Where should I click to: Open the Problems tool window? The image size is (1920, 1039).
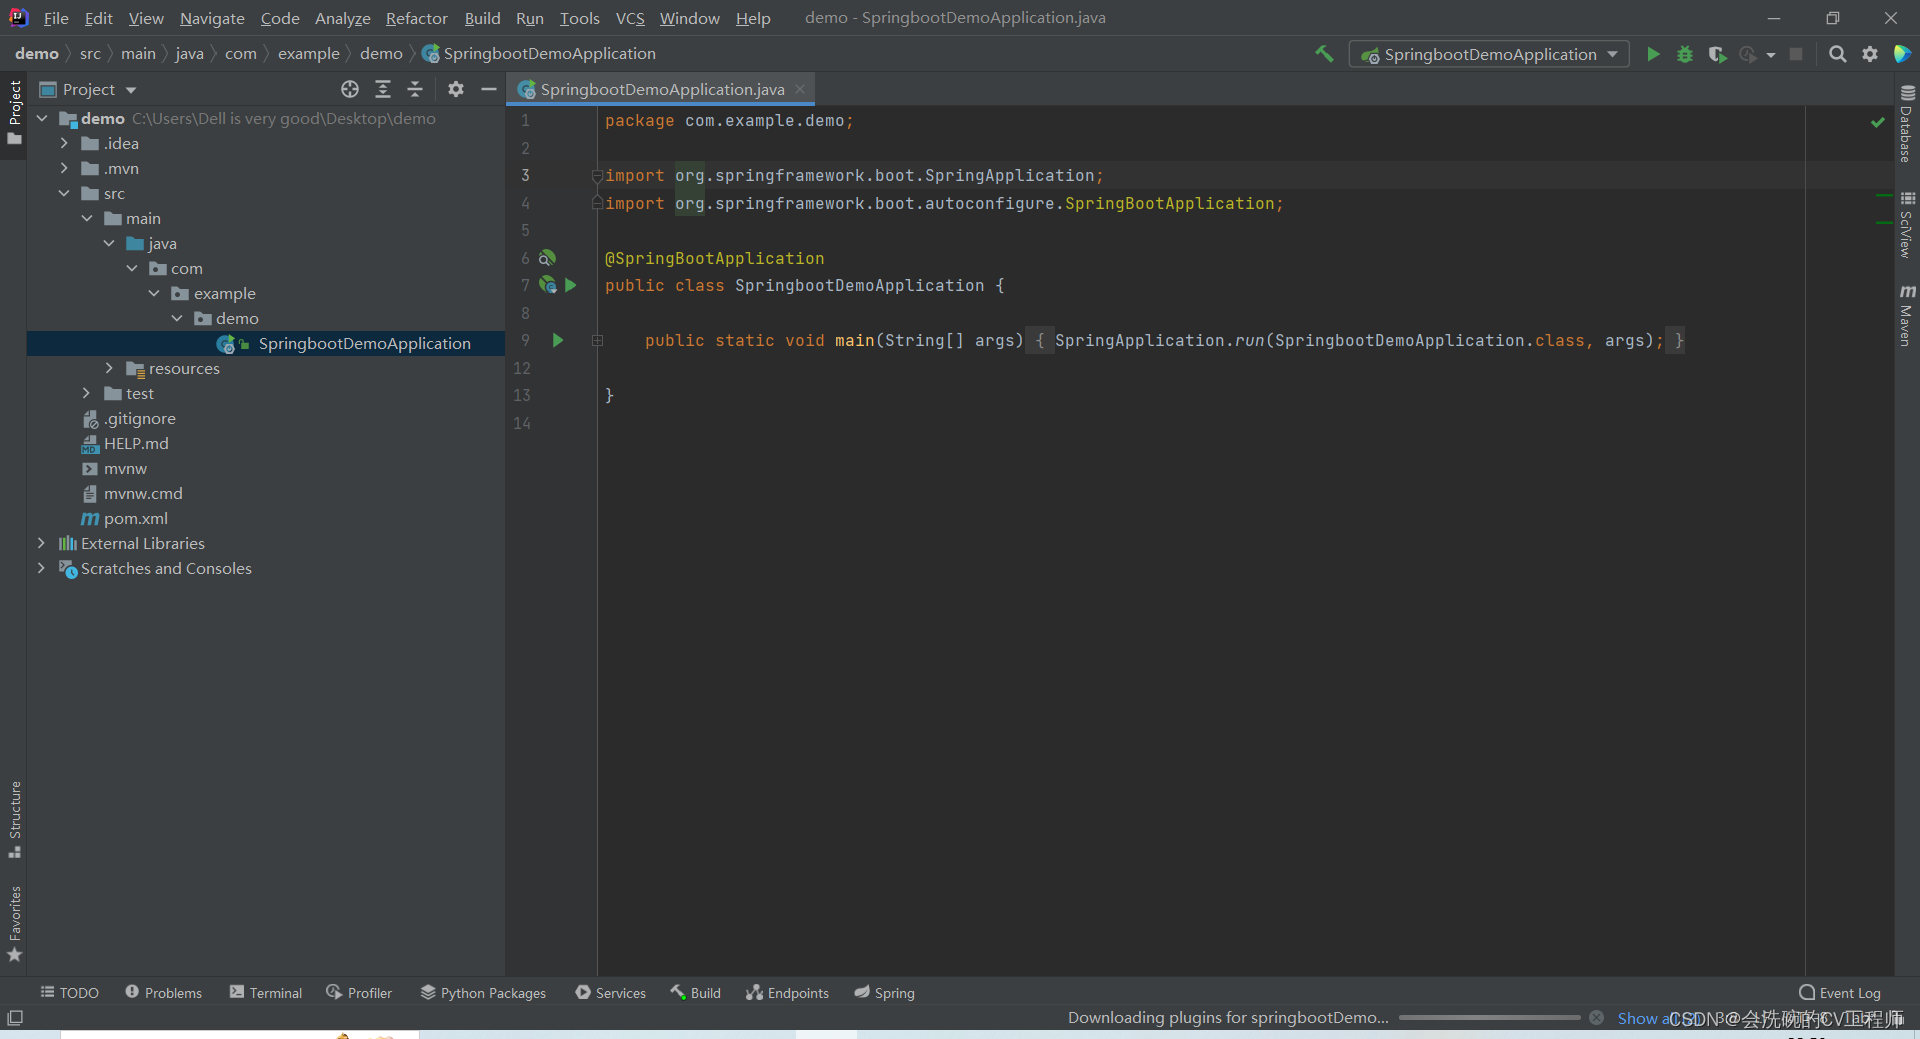pyautogui.click(x=163, y=992)
